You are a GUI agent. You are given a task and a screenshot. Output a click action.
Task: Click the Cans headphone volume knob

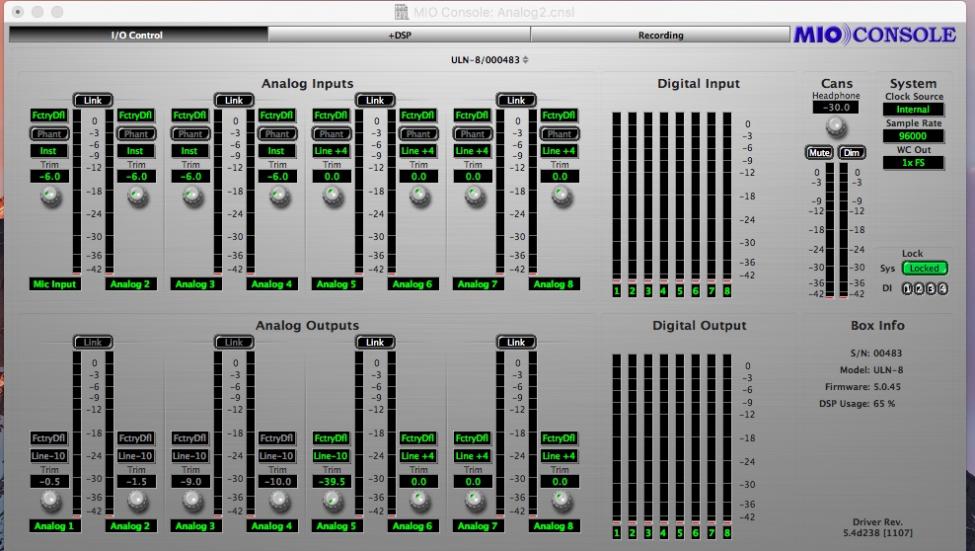coord(836,127)
